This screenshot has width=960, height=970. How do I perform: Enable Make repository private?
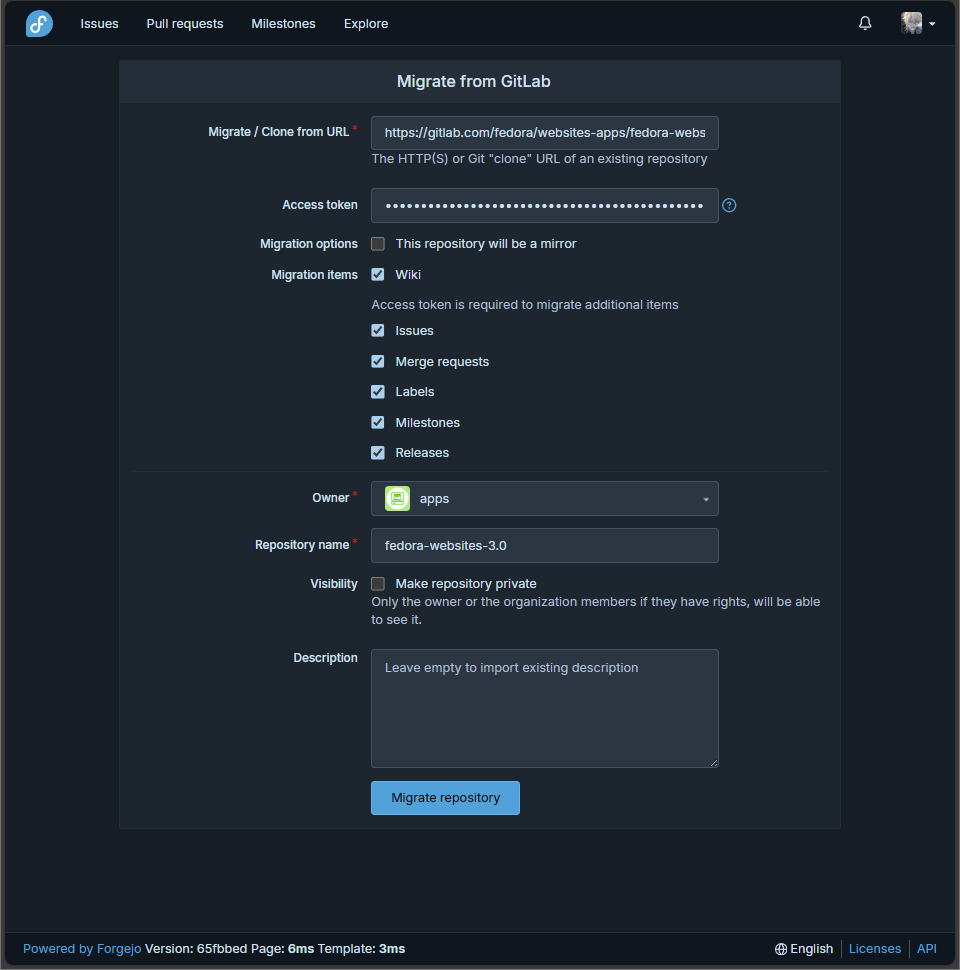[x=378, y=583]
